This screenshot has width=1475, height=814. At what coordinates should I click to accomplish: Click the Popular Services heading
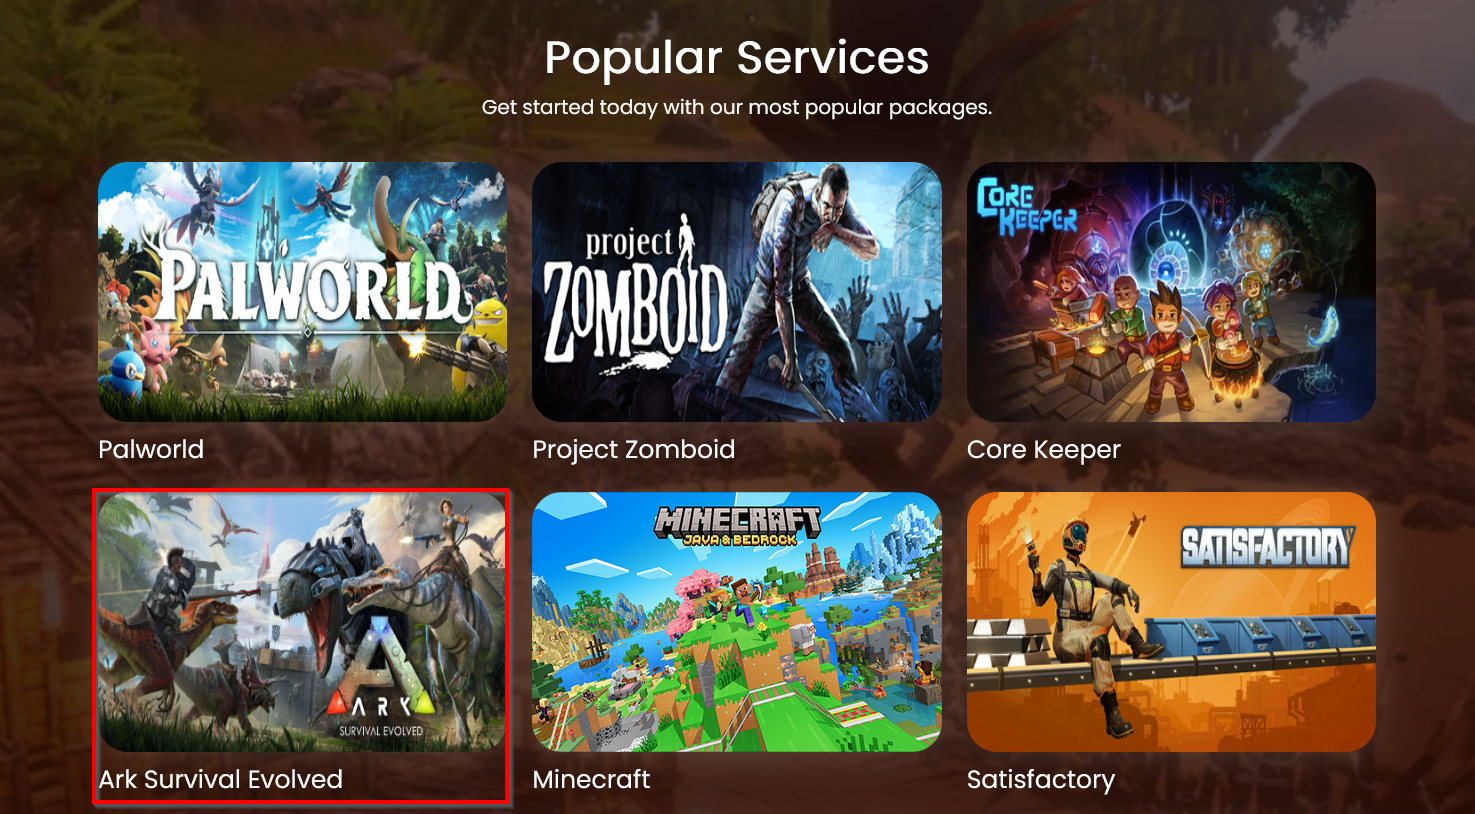(x=737, y=58)
